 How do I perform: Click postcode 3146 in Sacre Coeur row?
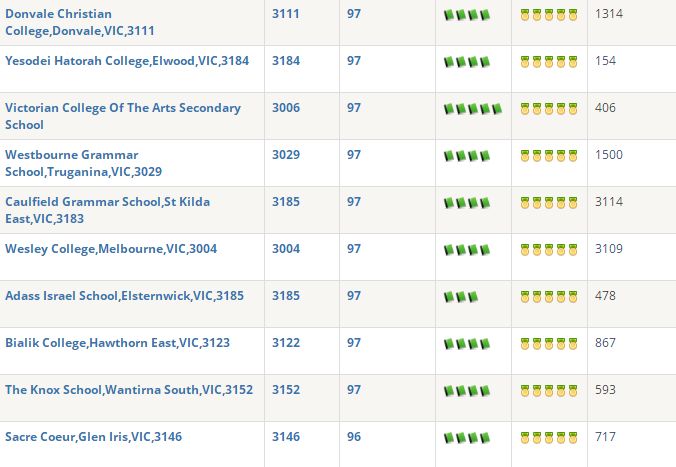[x=286, y=437]
